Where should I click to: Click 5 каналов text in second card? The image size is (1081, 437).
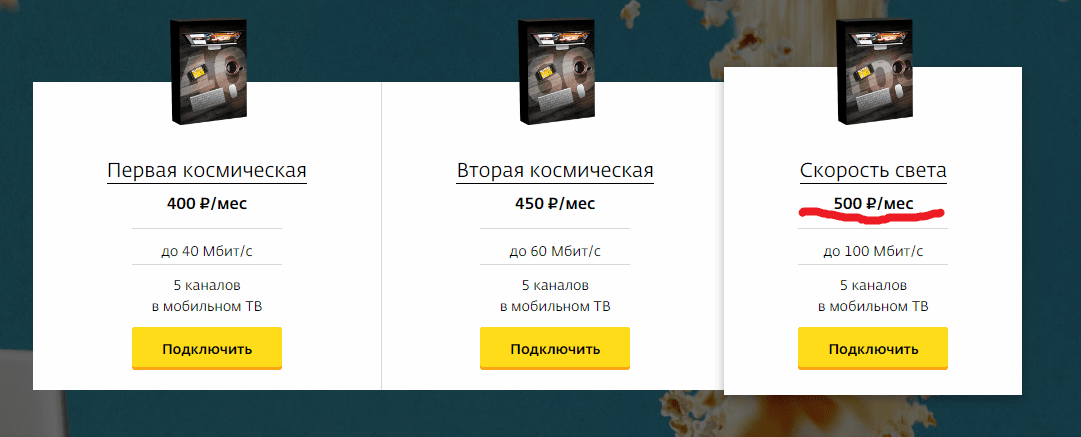[x=555, y=285]
